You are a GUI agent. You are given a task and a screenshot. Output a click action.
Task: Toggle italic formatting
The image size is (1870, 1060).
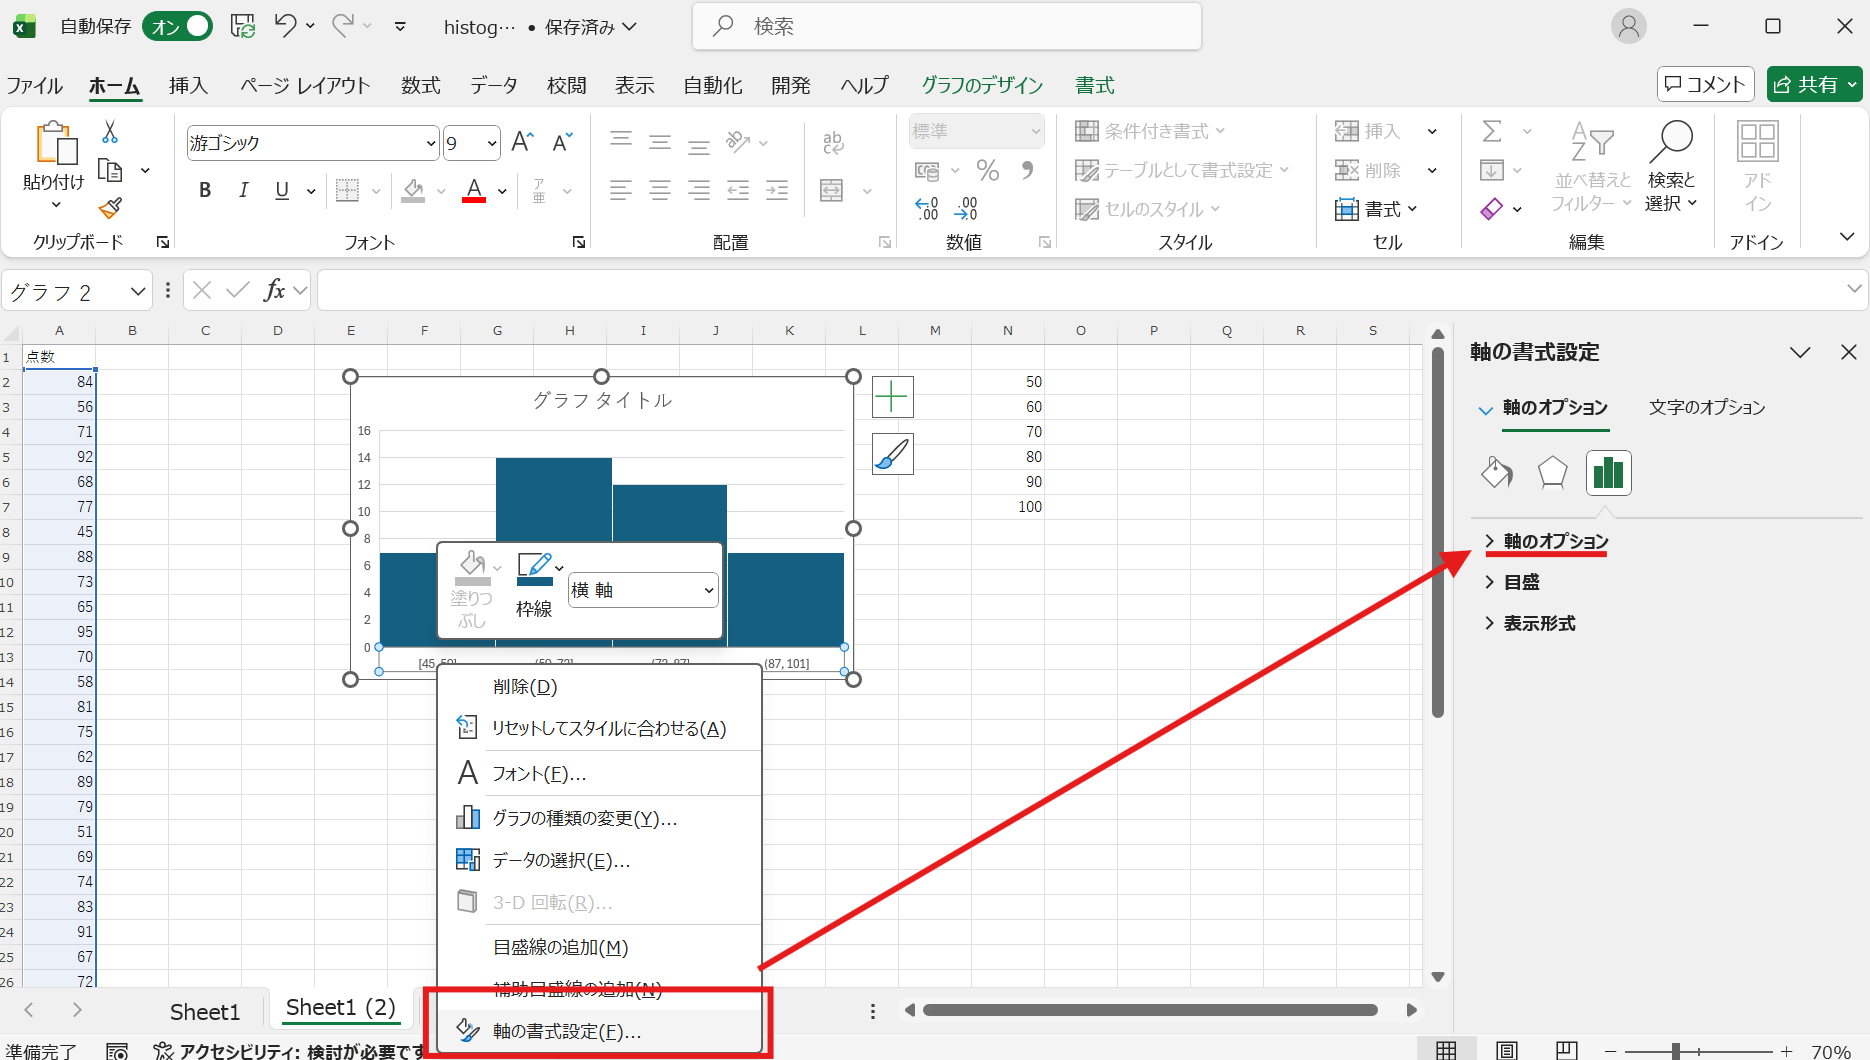243,190
